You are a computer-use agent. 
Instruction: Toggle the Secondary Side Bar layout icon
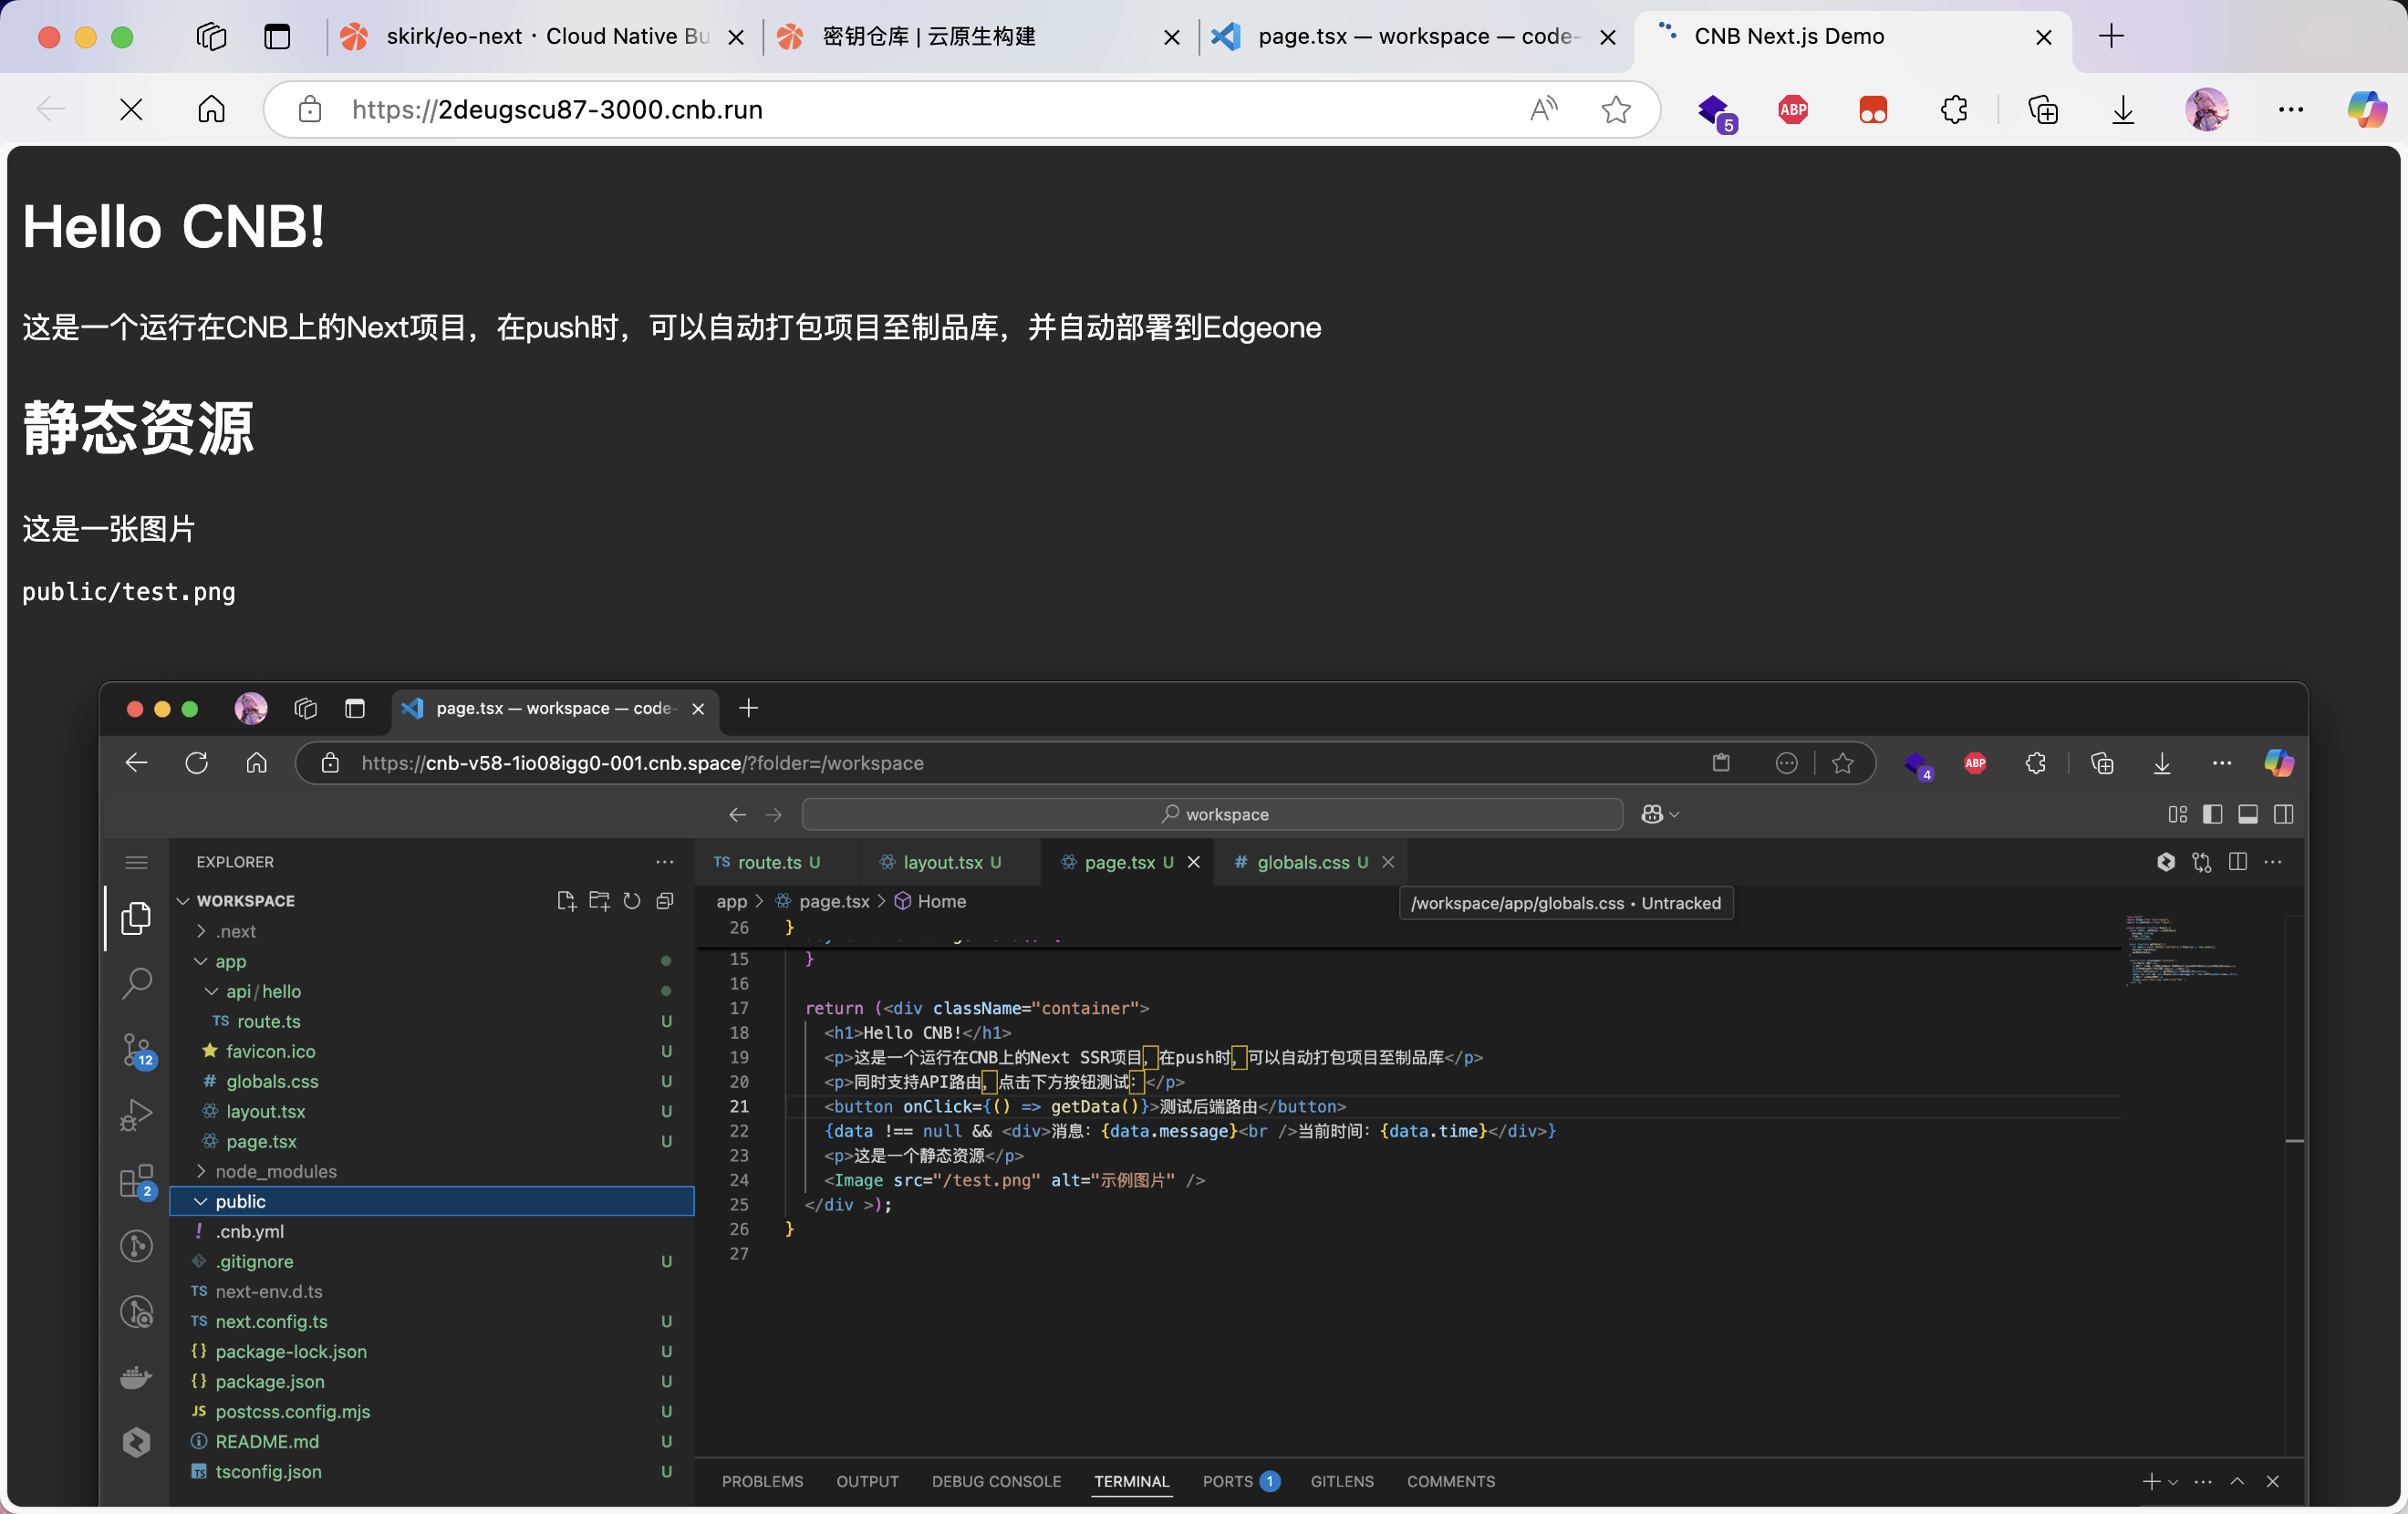(2283, 814)
